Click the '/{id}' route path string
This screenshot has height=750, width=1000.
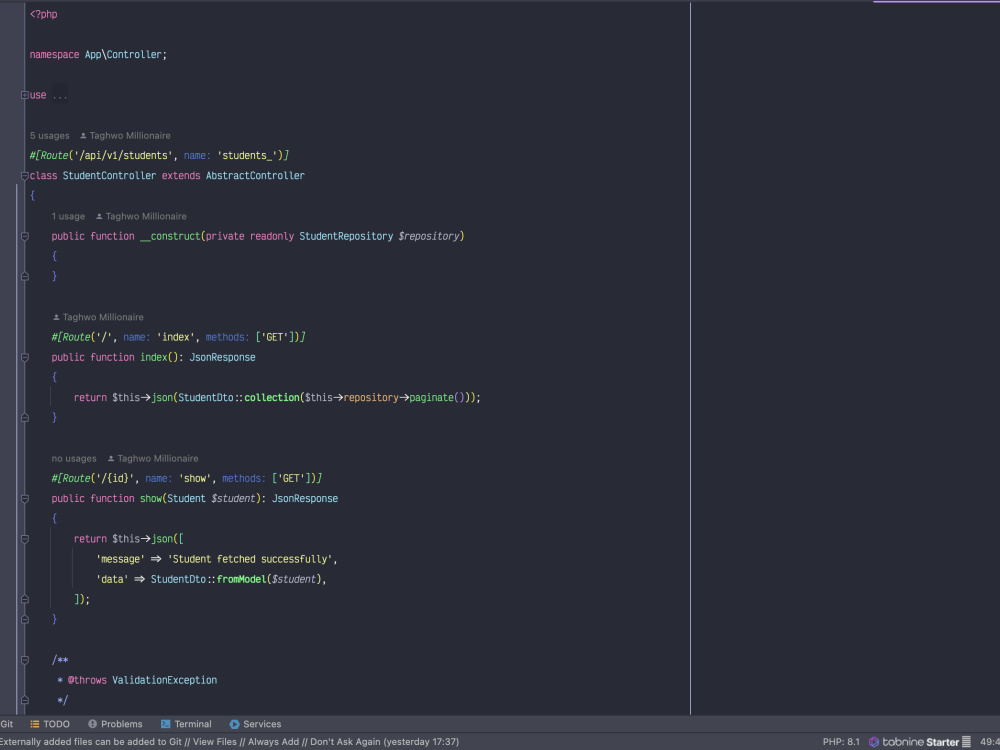point(115,478)
